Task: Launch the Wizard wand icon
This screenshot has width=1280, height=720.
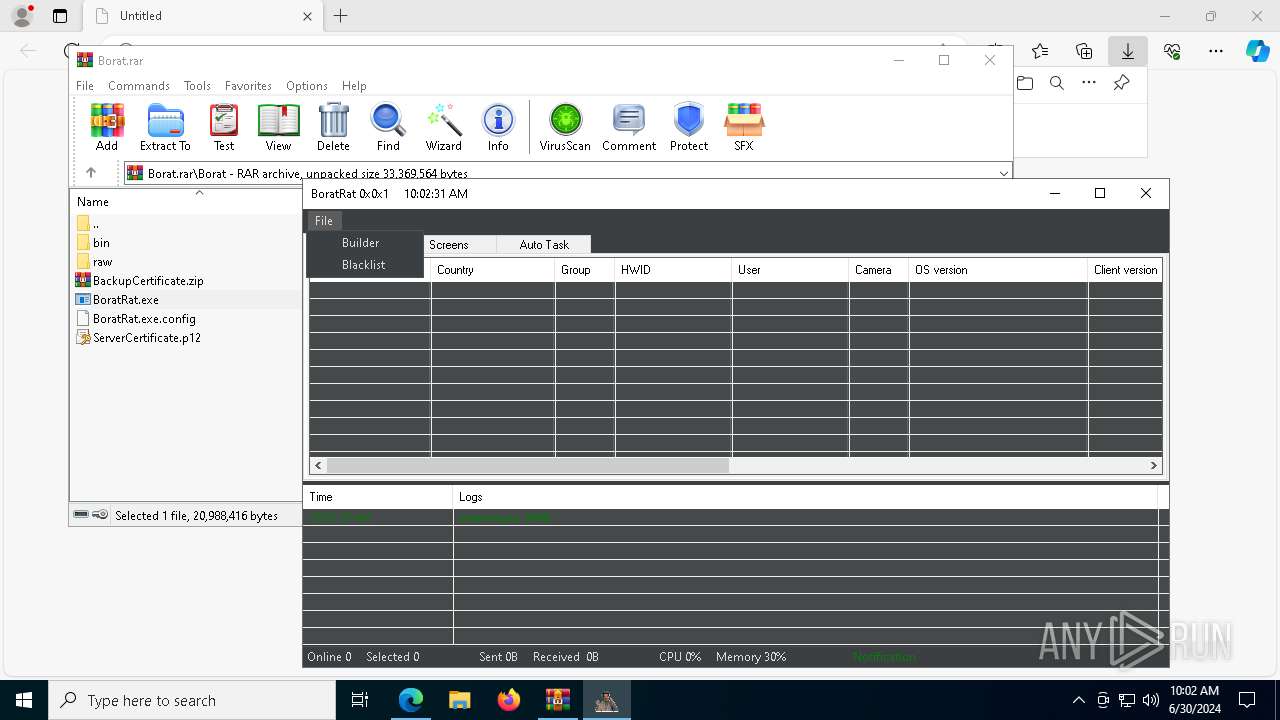Action: point(443,127)
